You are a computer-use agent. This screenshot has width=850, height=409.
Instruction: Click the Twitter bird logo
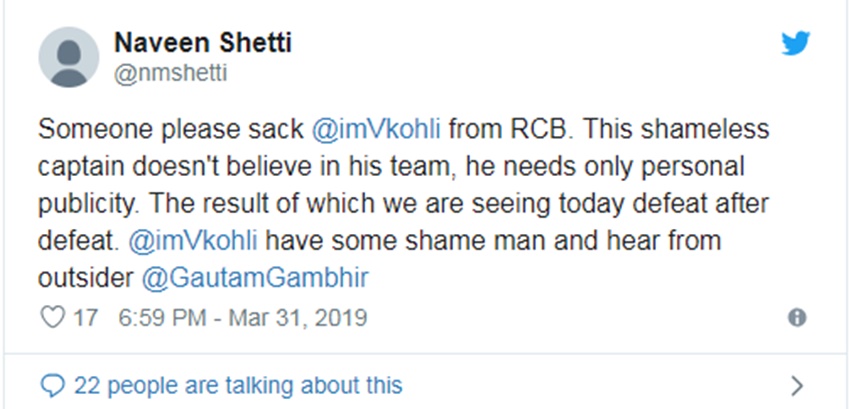(795, 43)
